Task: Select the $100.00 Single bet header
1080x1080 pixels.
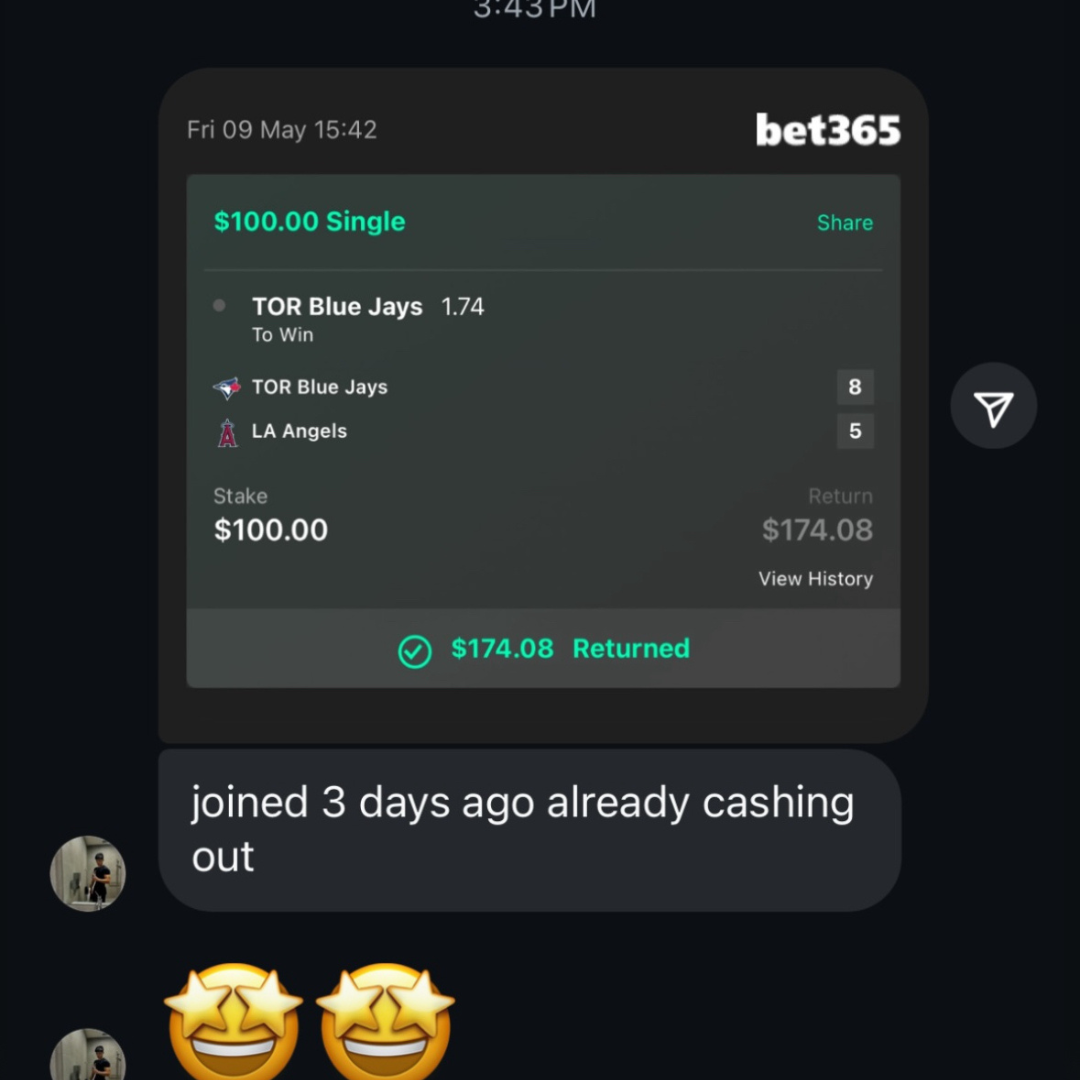Action: pos(310,222)
